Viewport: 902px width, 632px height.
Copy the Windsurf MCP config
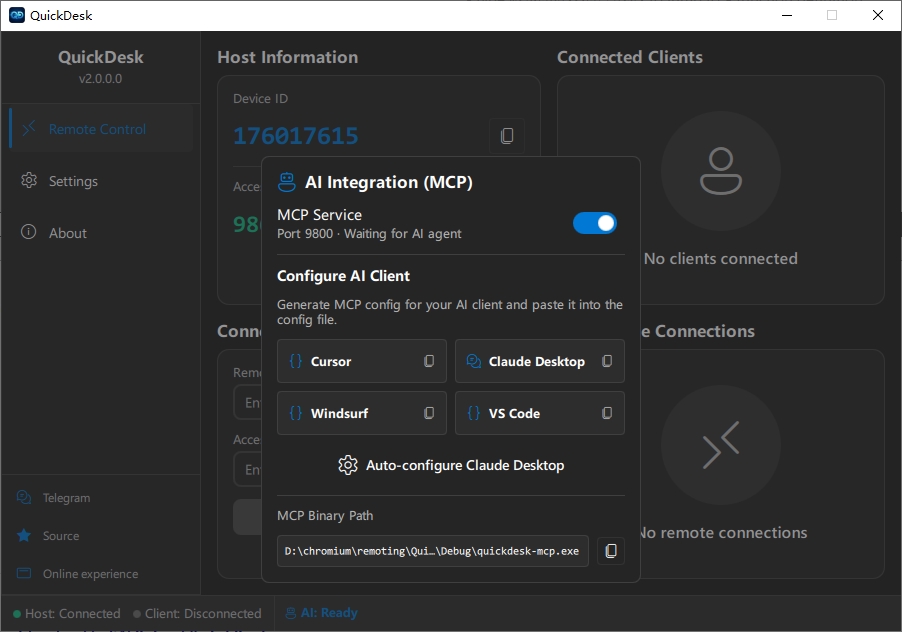(429, 413)
